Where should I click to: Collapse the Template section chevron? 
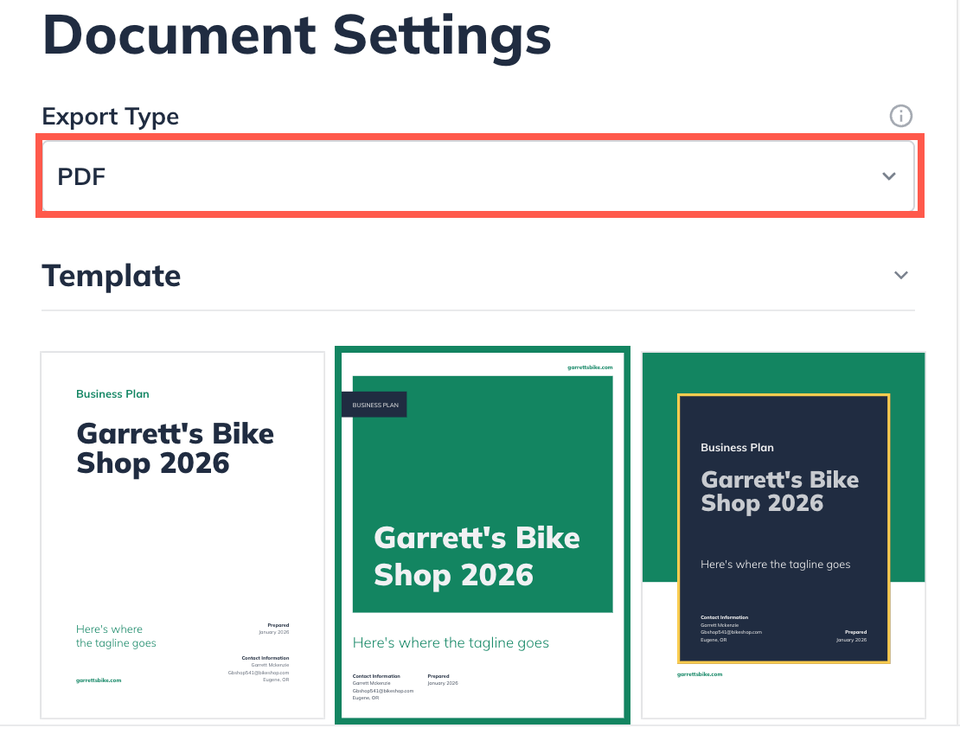(x=901, y=276)
